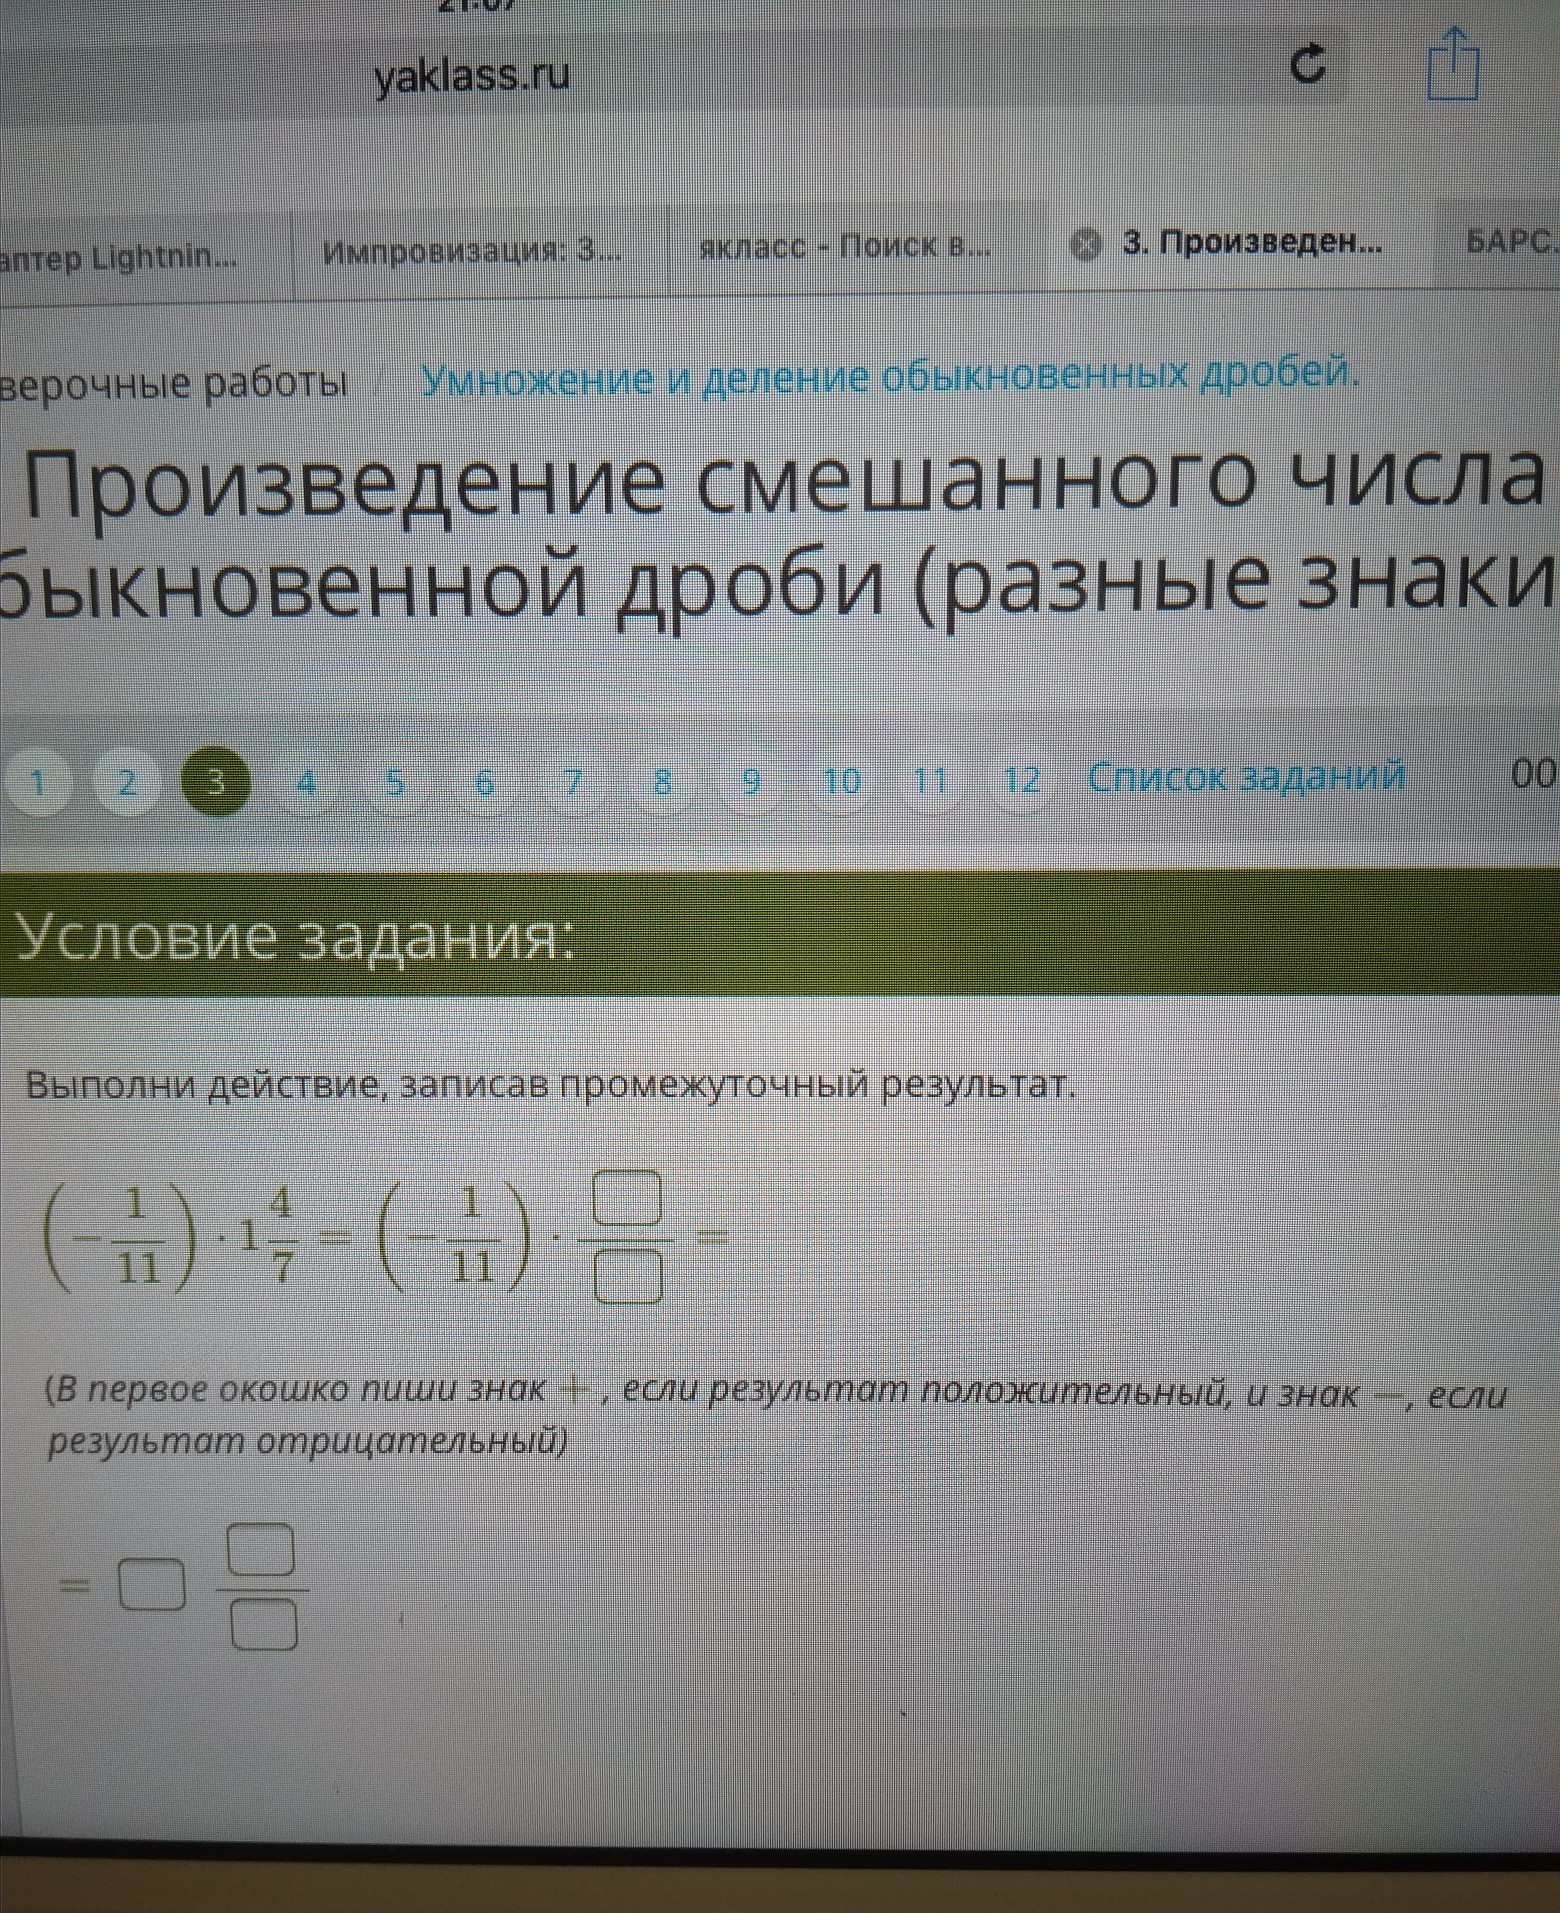The height and width of the screenshot is (1913, 1560).
Task: Close the '3. Произведен...' tab
Action: tap(1085, 243)
